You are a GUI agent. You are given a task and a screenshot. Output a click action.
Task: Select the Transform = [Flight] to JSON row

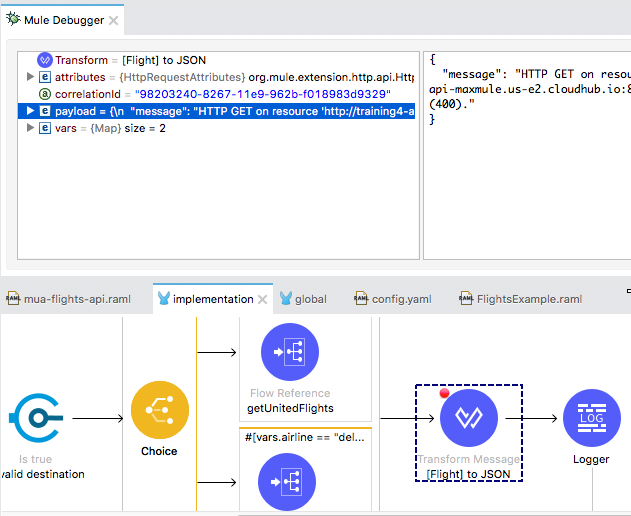[x=217, y=60]
